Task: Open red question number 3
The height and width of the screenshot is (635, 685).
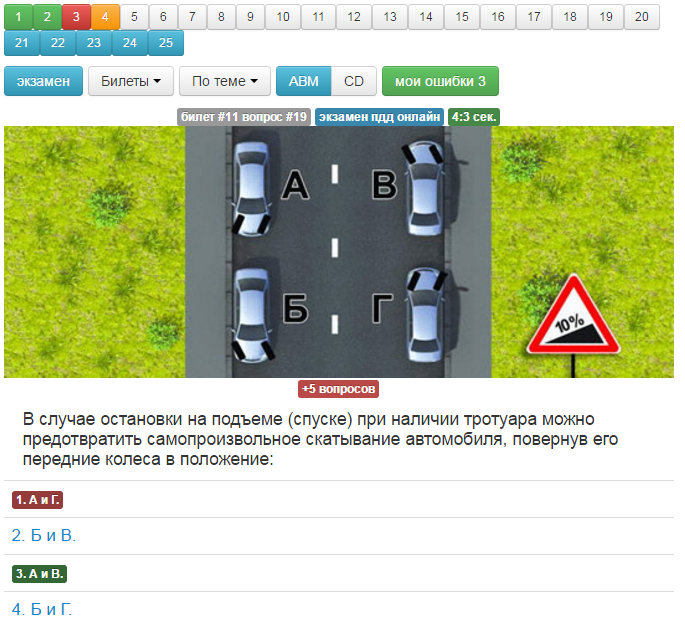Action: click(76, 17)
